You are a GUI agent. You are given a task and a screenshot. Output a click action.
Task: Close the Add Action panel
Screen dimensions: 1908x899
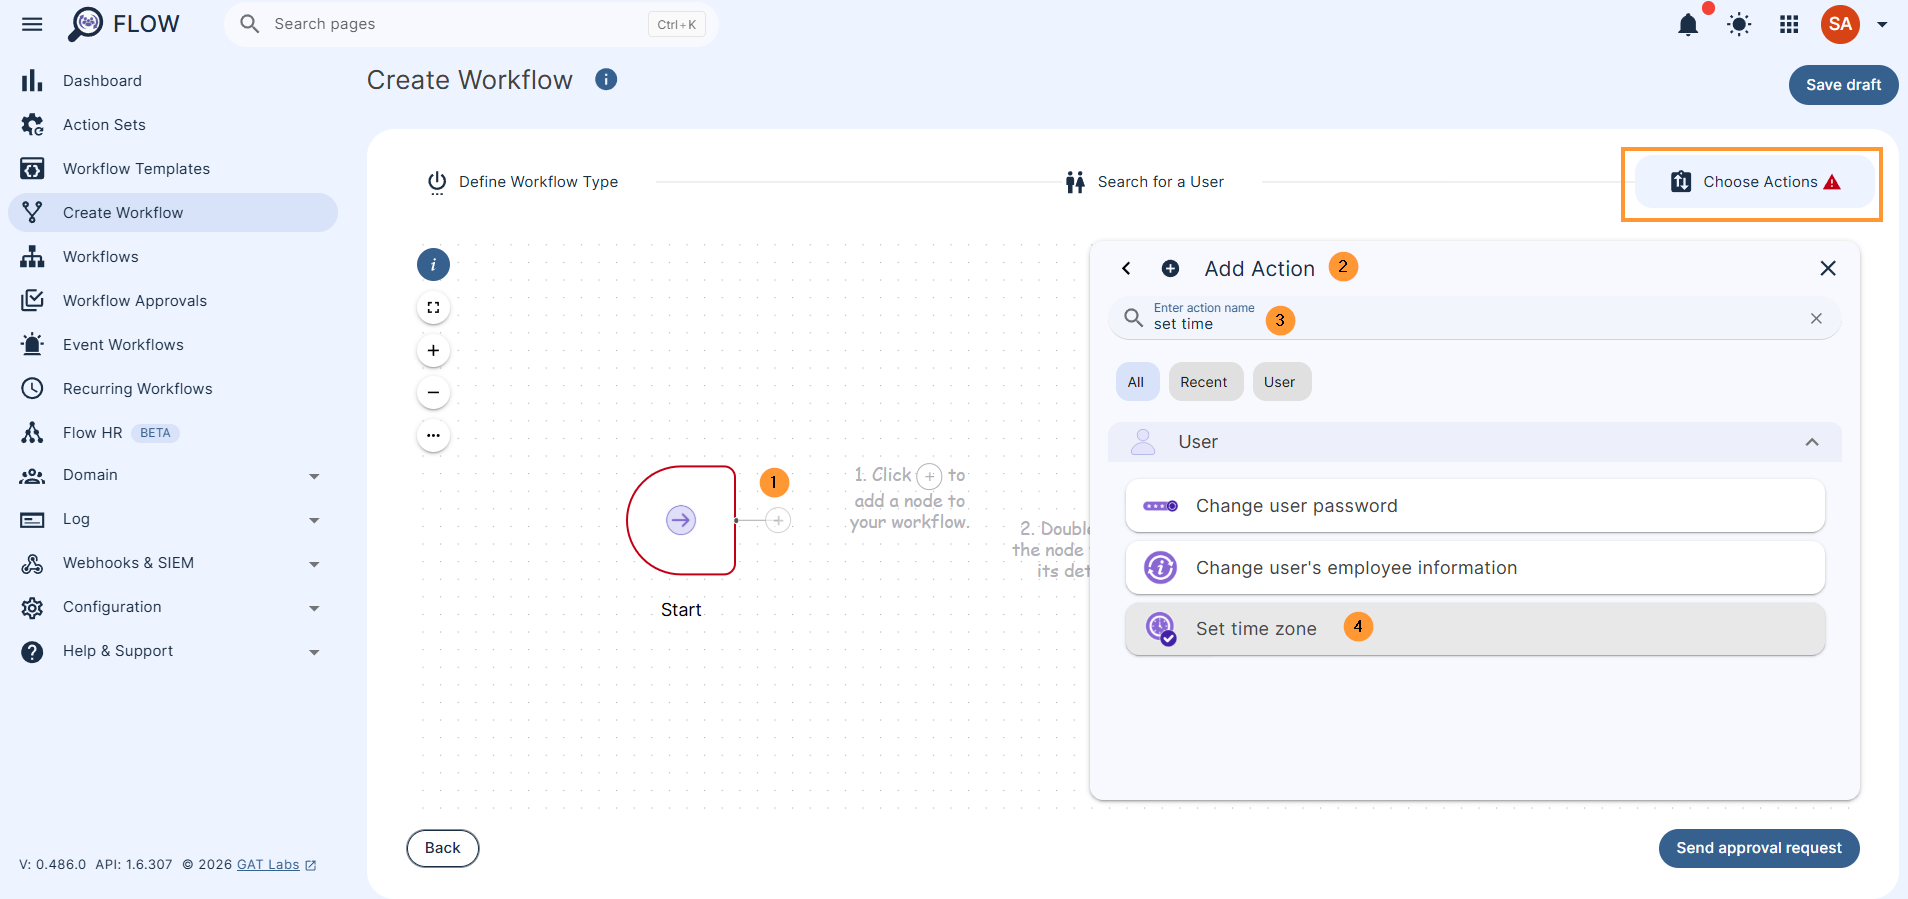[x=1828, y=268]
